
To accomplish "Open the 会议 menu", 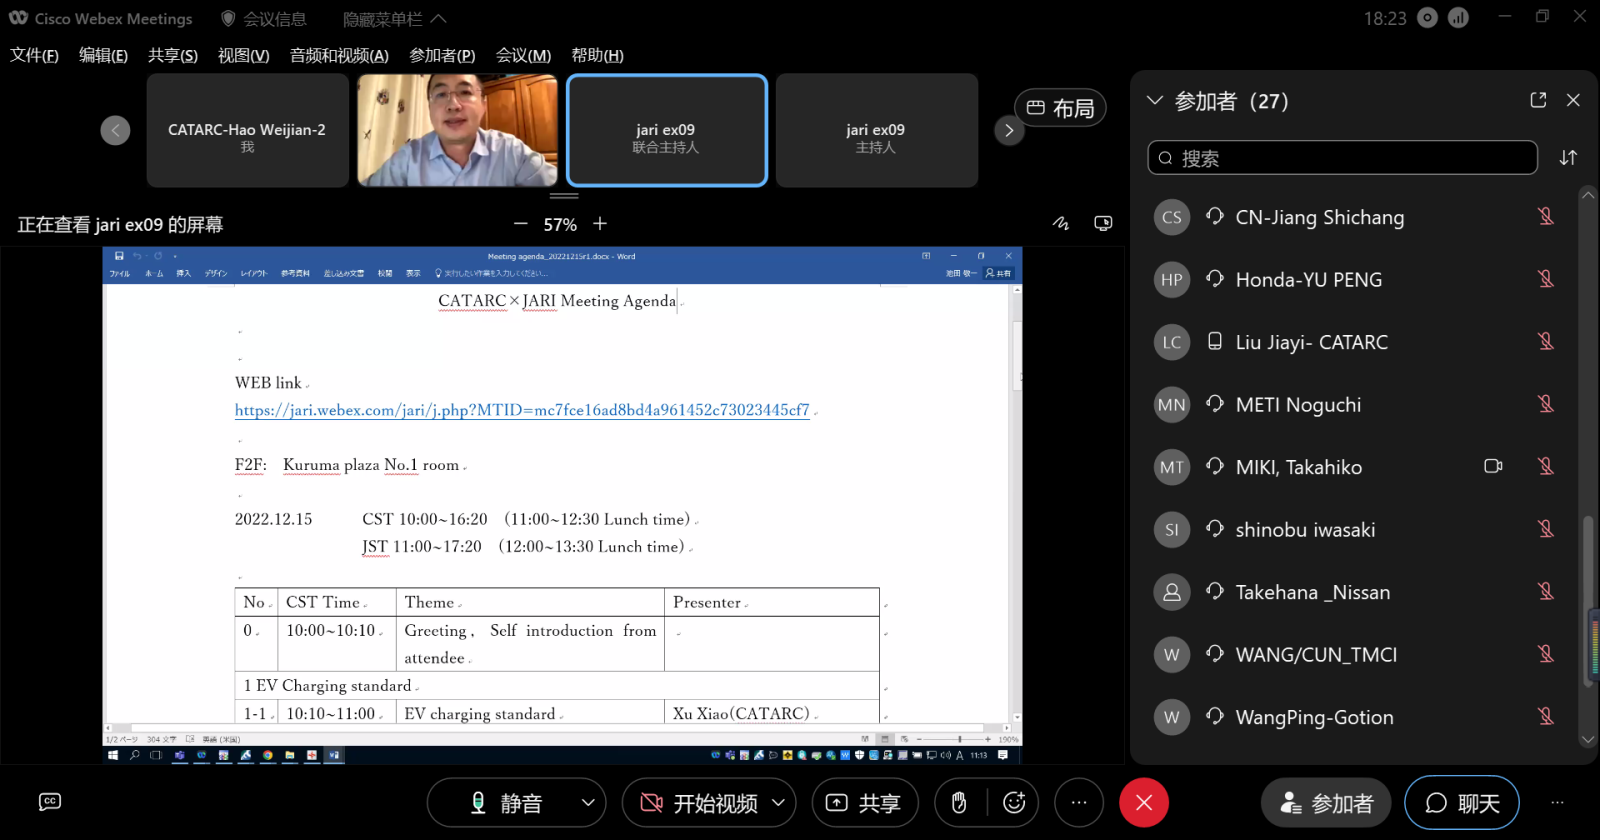I will pos(523,55).
